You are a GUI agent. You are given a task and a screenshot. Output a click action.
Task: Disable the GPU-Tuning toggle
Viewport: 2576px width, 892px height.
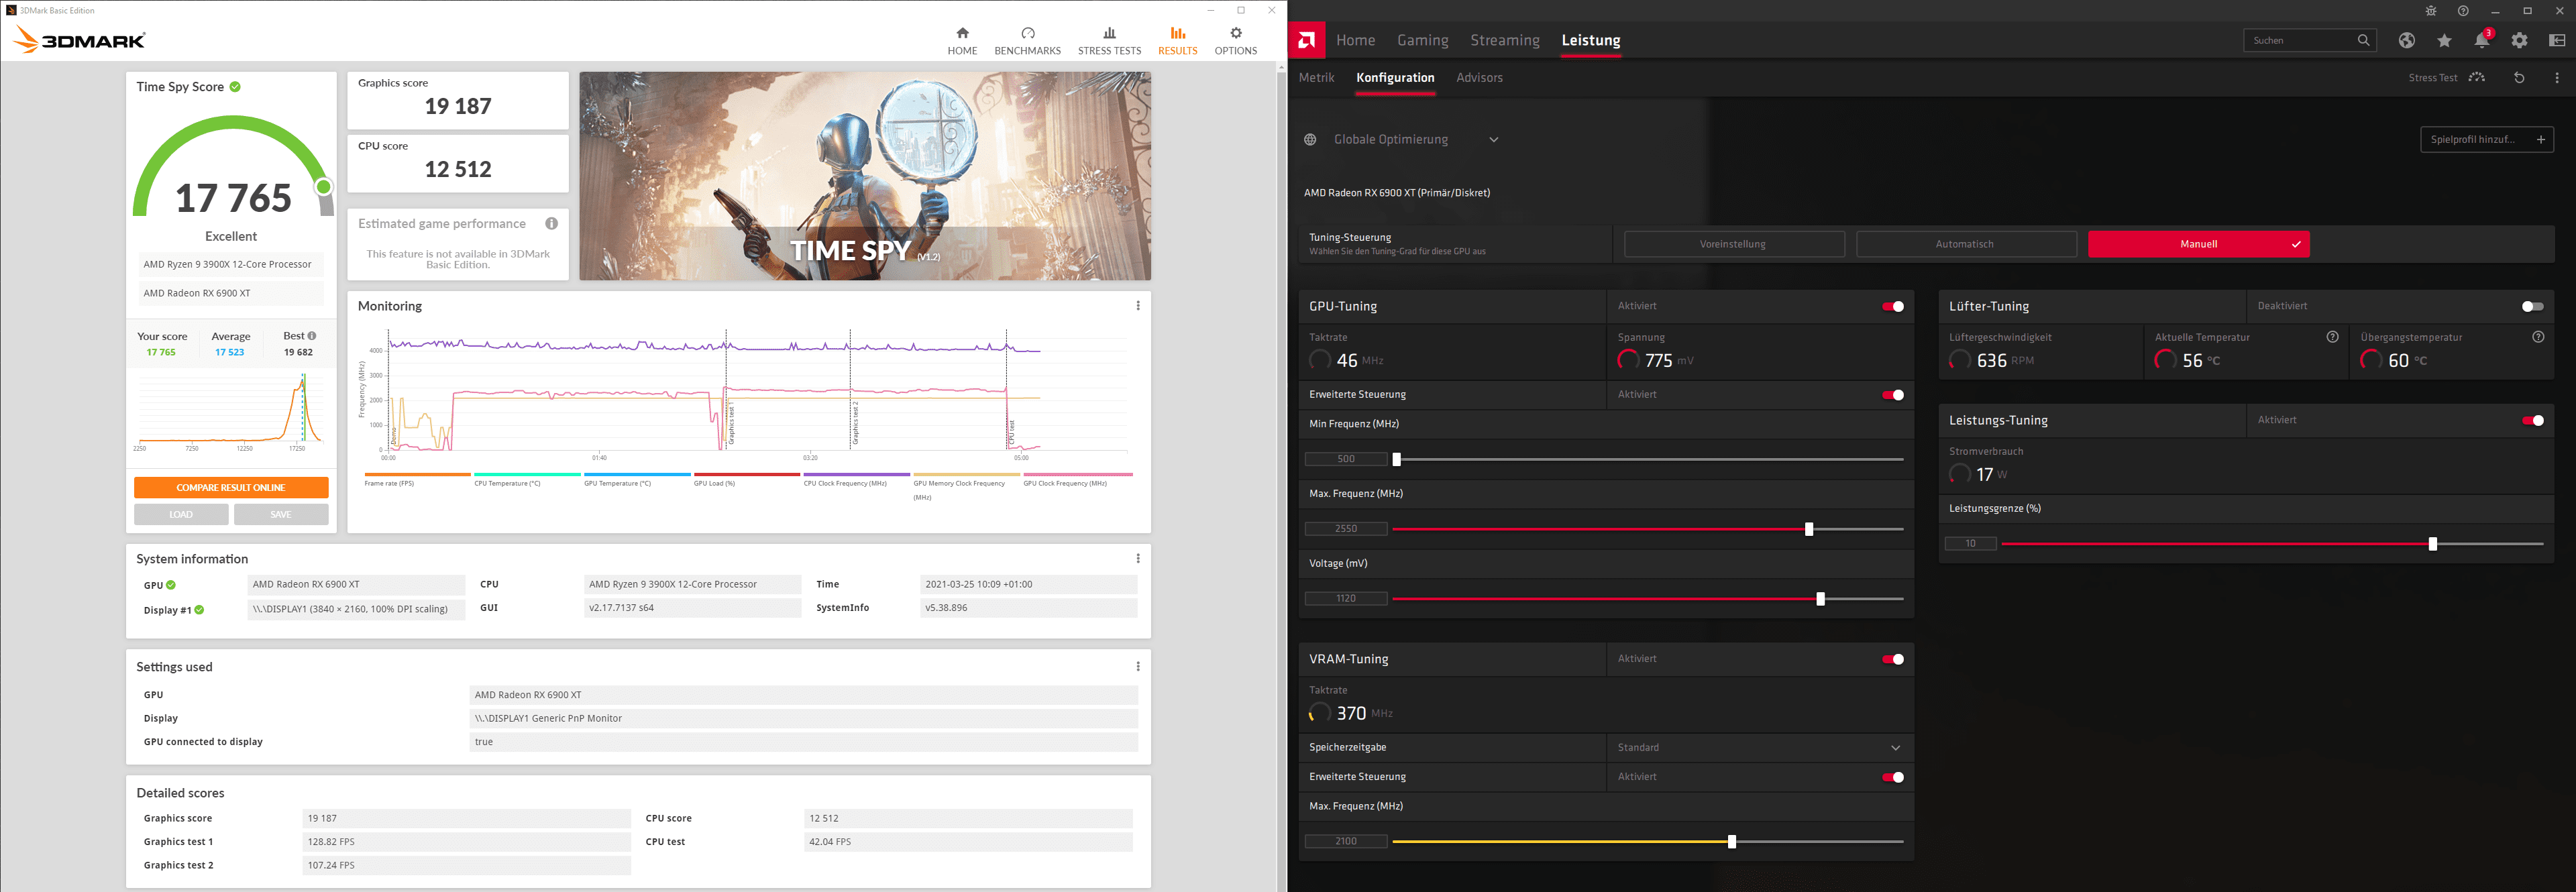[1892, 307]
